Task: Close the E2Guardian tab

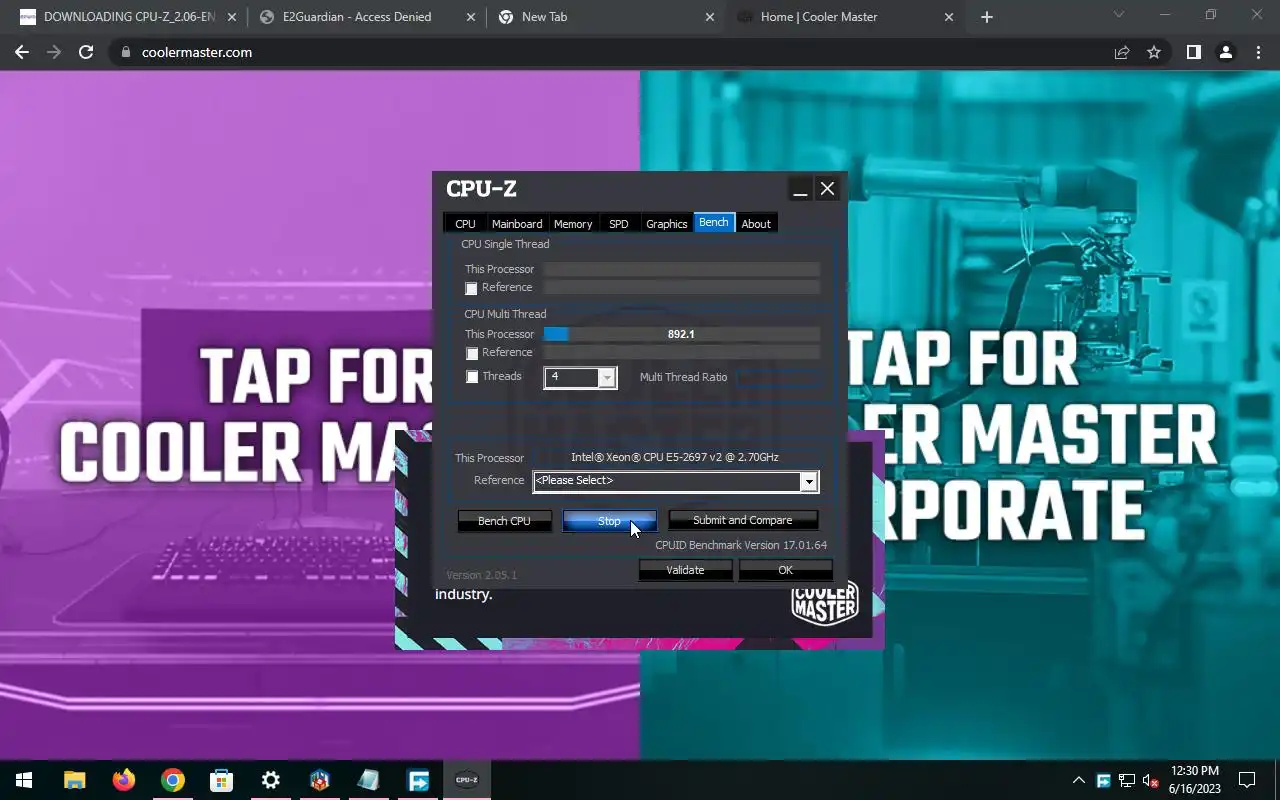Action: coord(471,17)
